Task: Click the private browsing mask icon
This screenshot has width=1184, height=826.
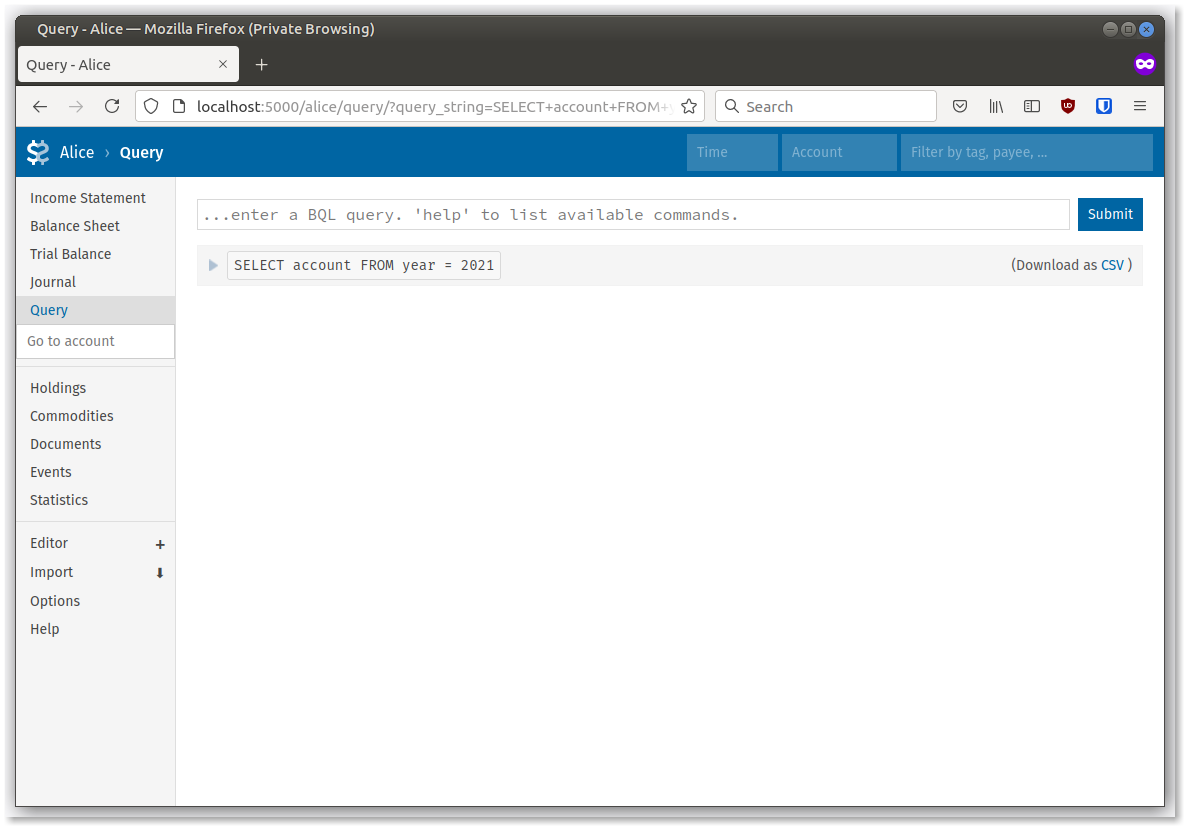Action: [x=1144, y=63]
